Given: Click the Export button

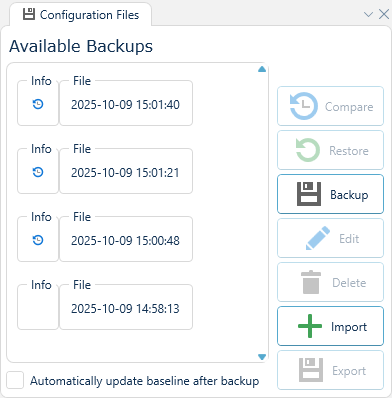Looking at the screenshot, I should click(330, 370).
